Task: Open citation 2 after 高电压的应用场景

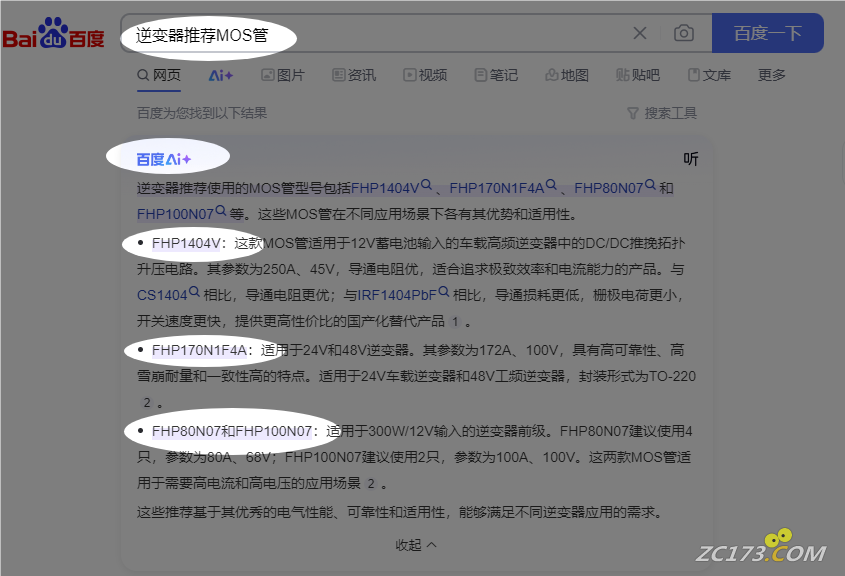Action: click(x=371, y=483)
